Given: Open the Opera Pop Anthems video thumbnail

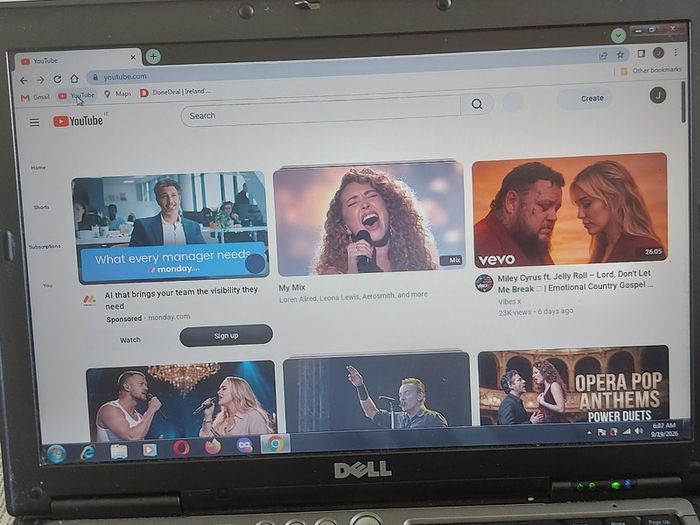Looking at the screenshot, I should (x=574, y=385).
